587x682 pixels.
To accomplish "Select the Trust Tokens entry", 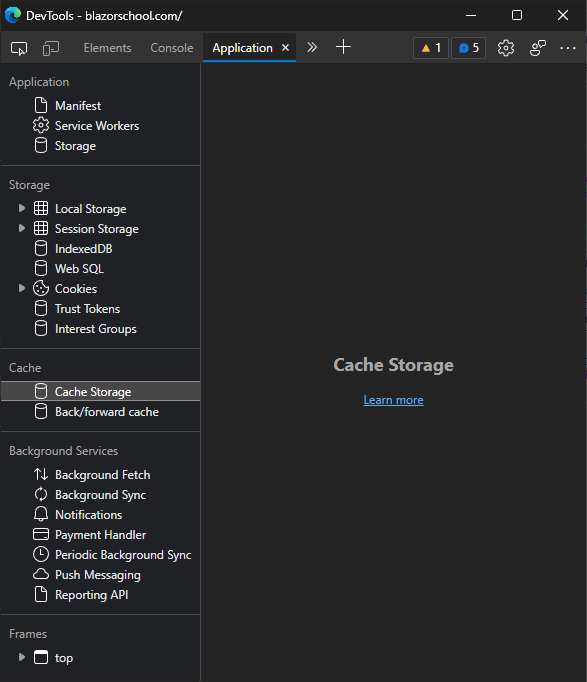I will (87, 309).
